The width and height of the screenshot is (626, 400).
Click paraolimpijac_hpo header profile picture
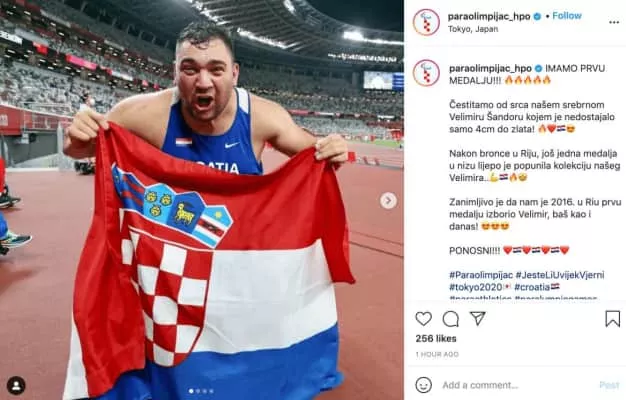click(426, 22)
